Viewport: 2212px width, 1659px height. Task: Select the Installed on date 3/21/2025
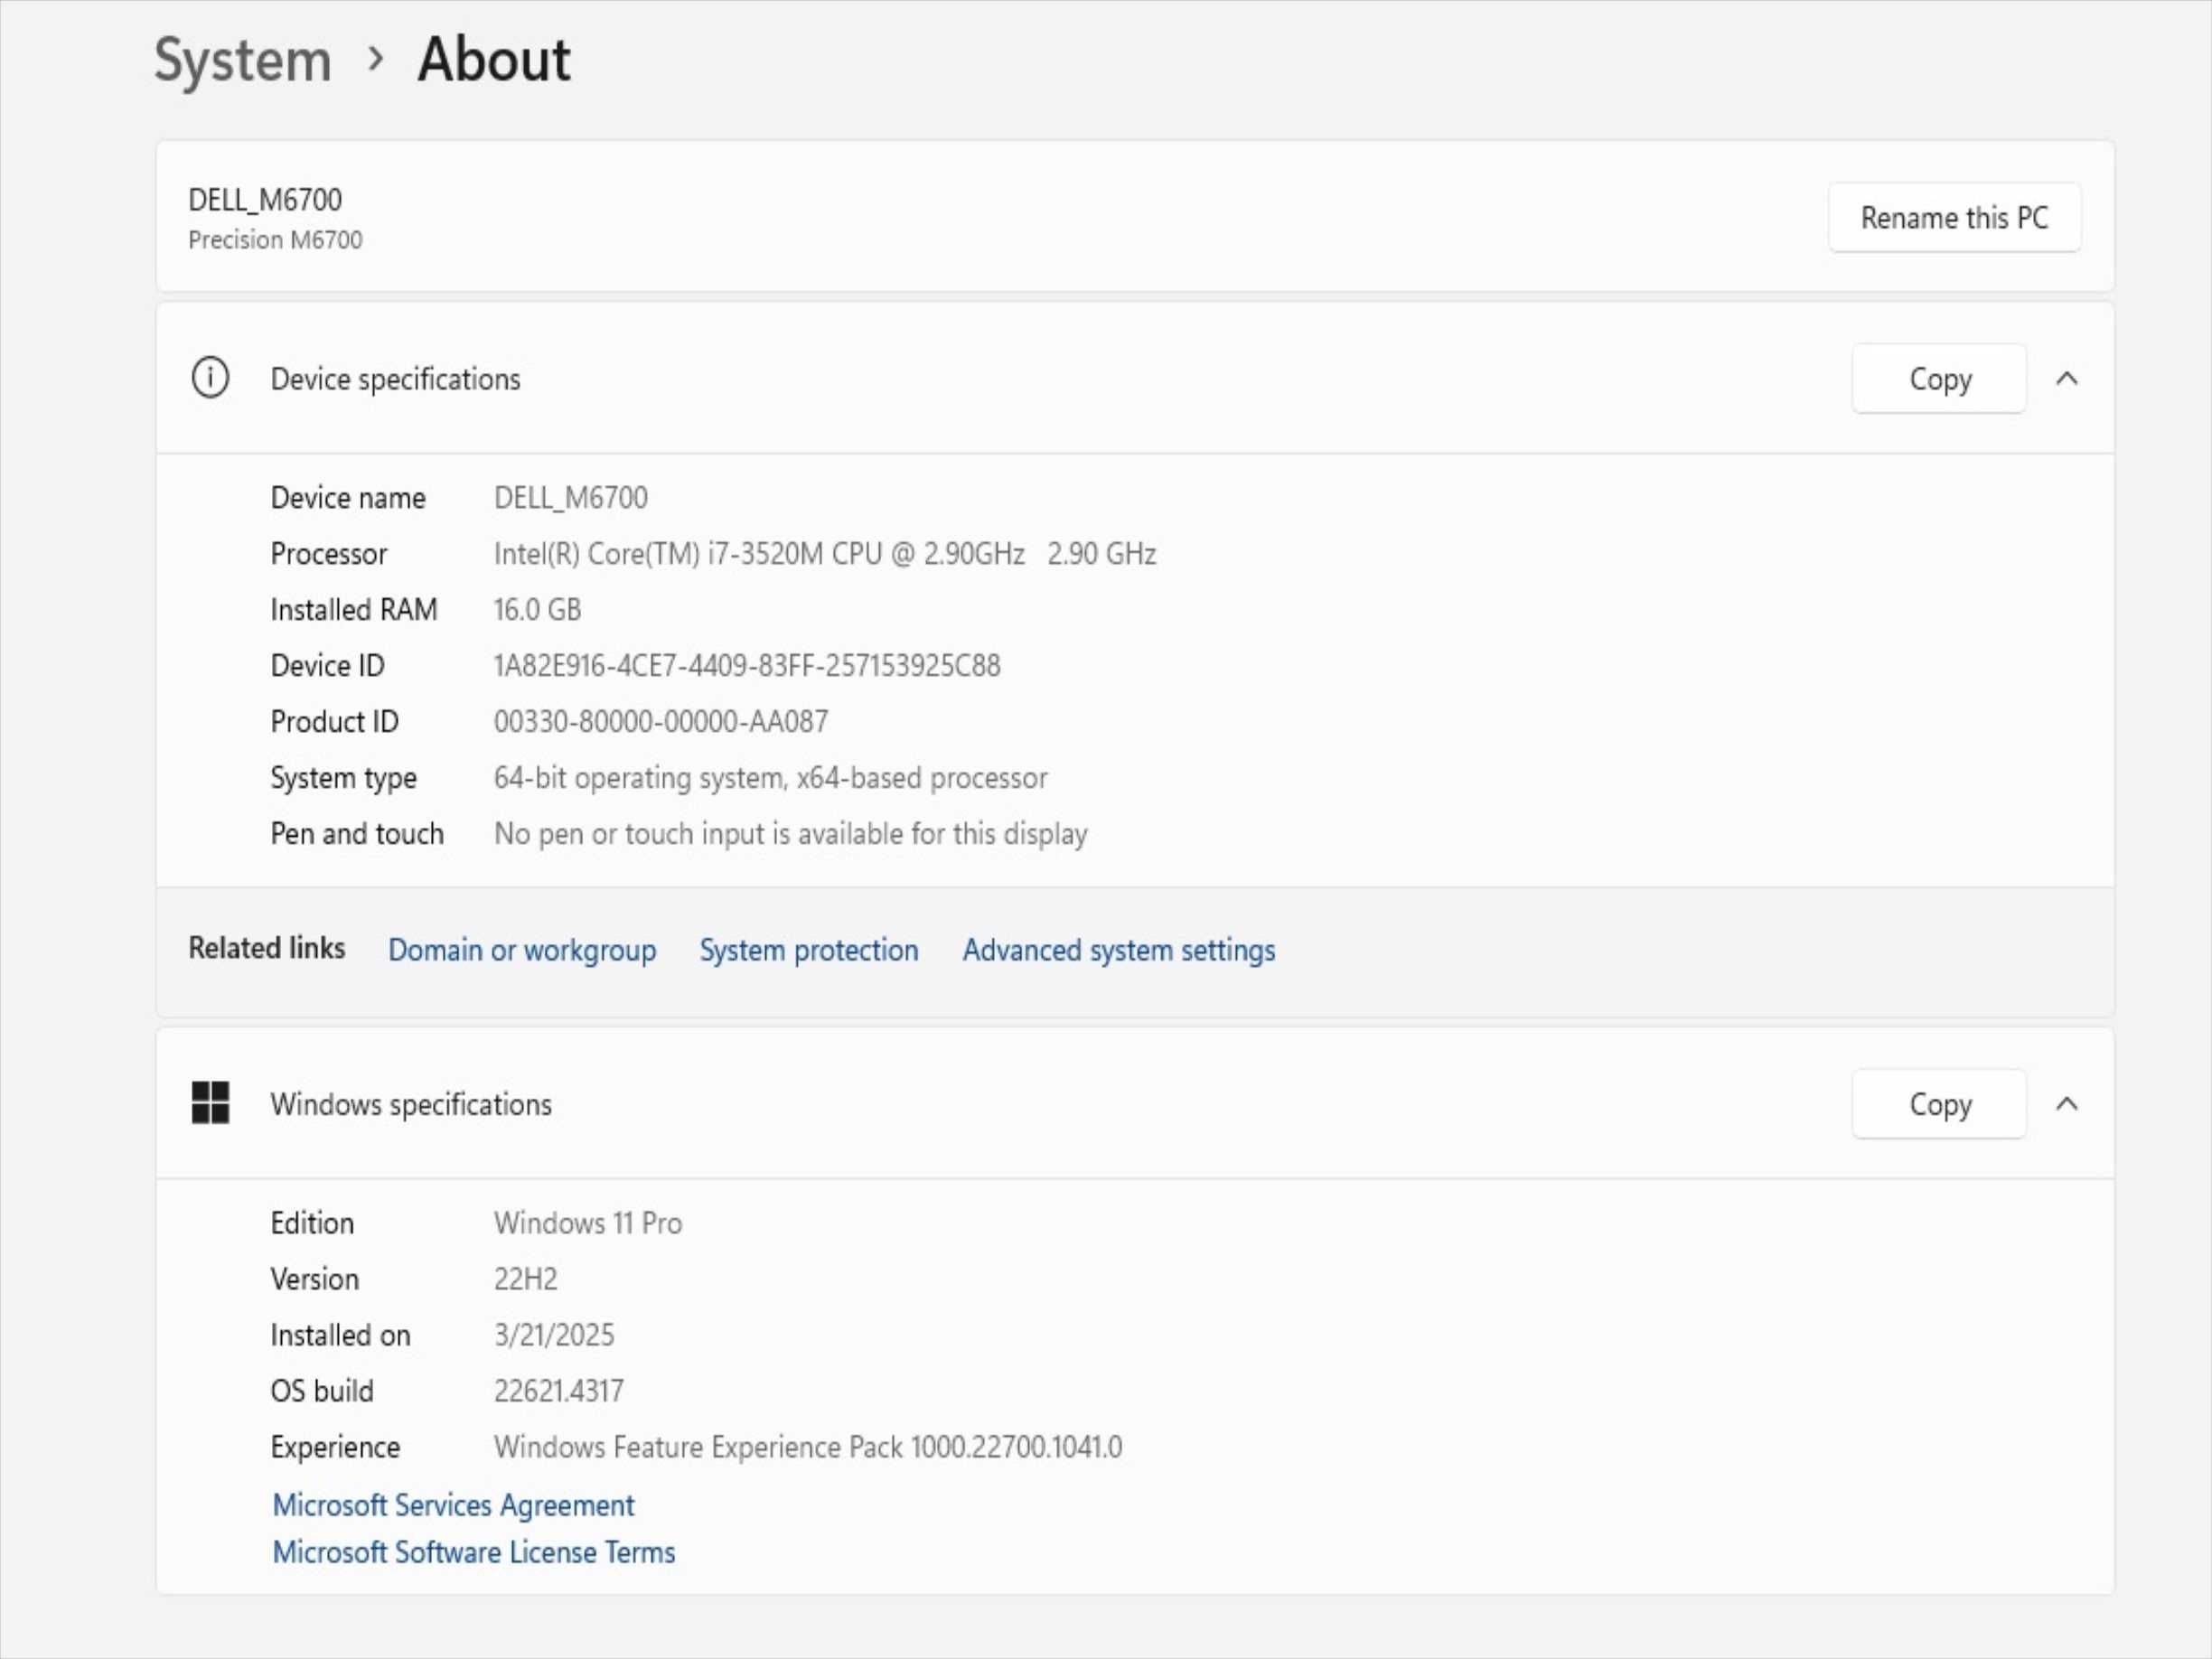554,1334
